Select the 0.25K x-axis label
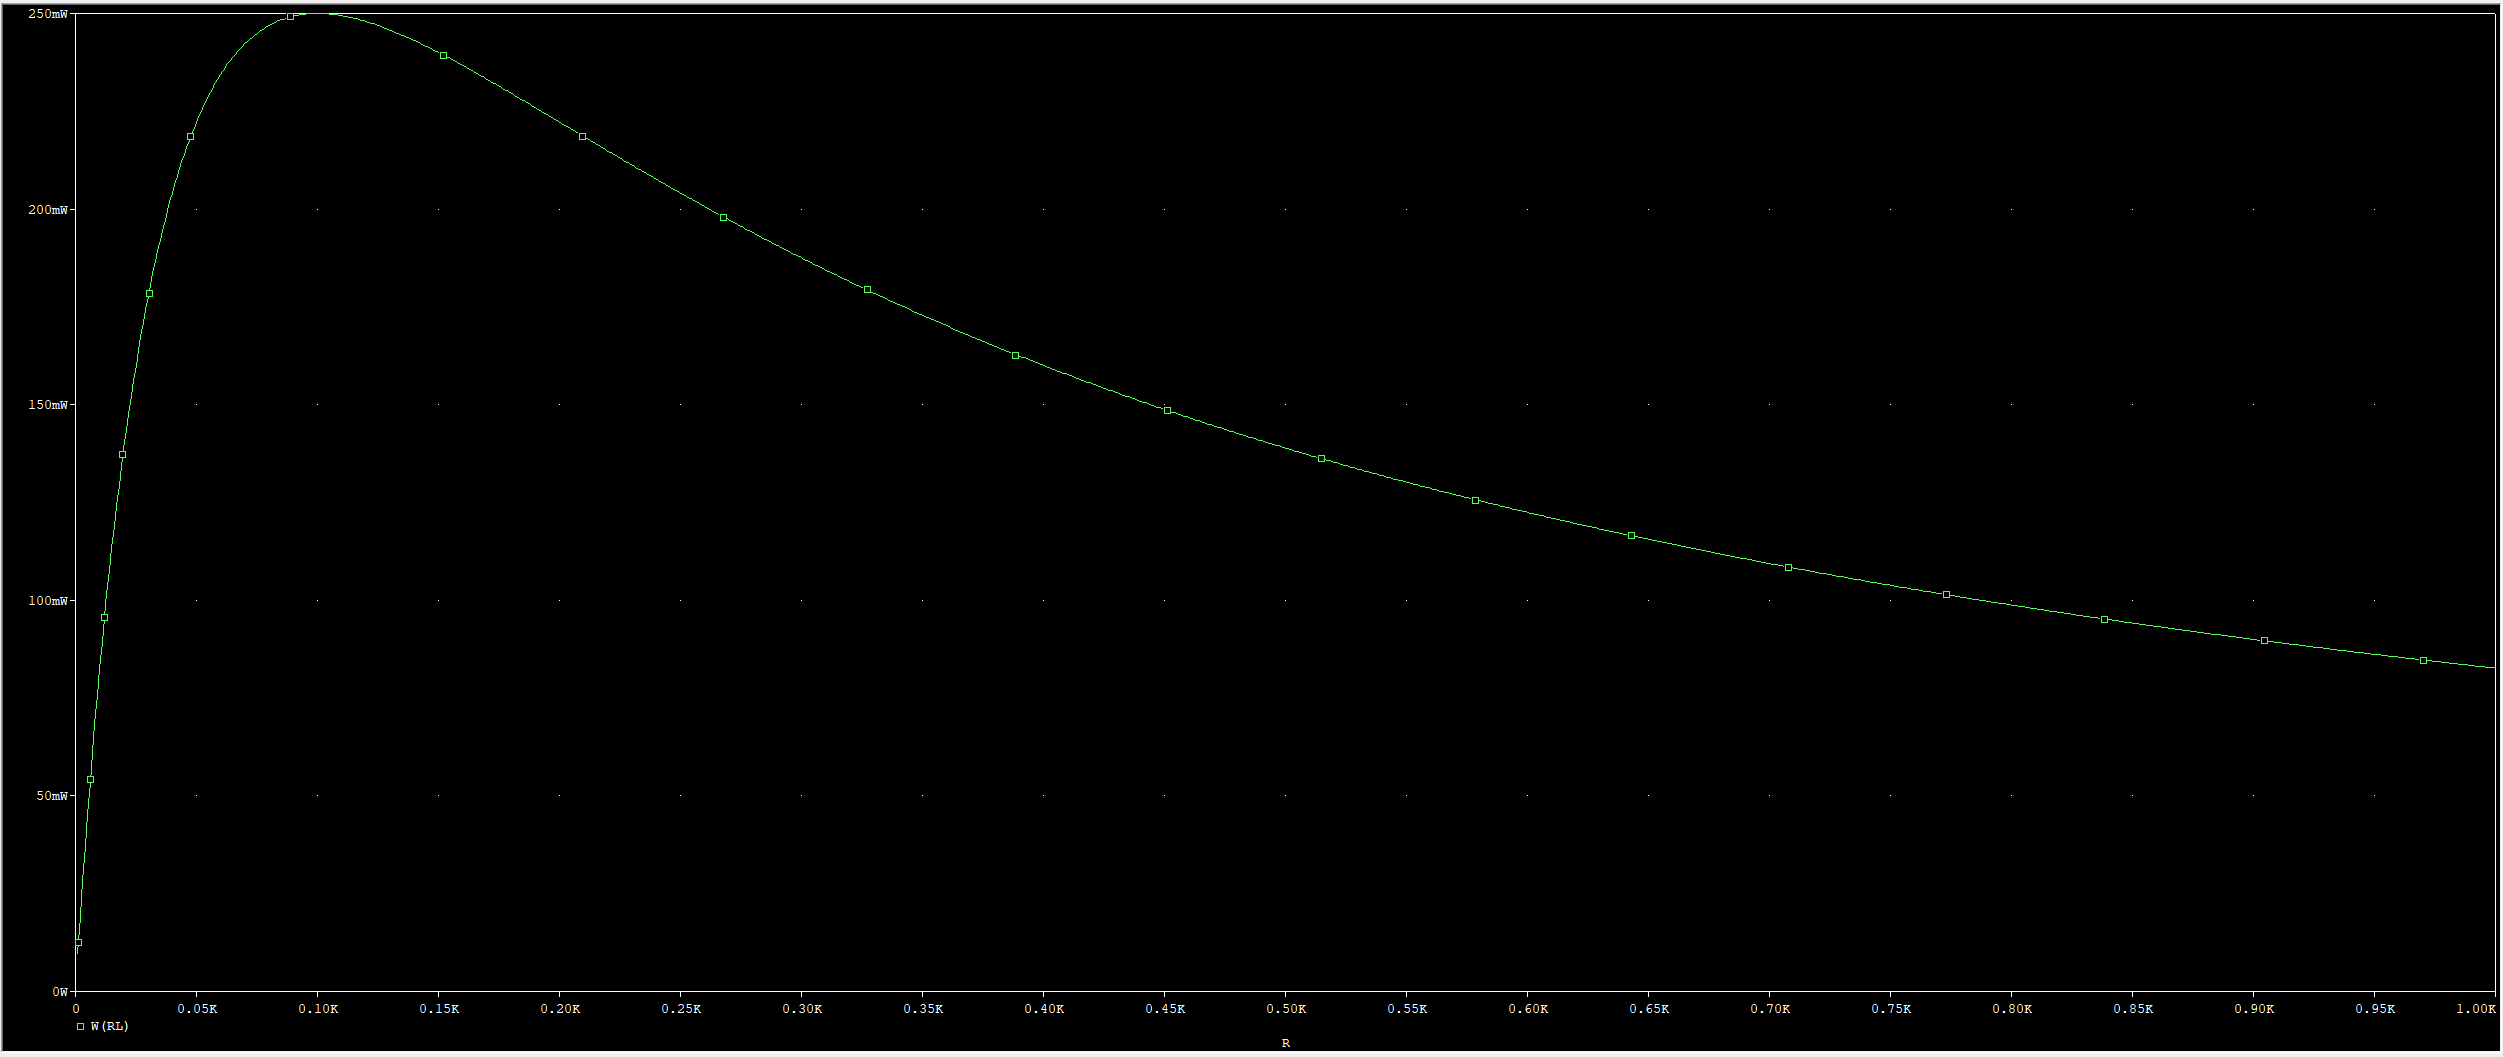The width and height of the screenshot is (2503, 1057). (681, 1009)
